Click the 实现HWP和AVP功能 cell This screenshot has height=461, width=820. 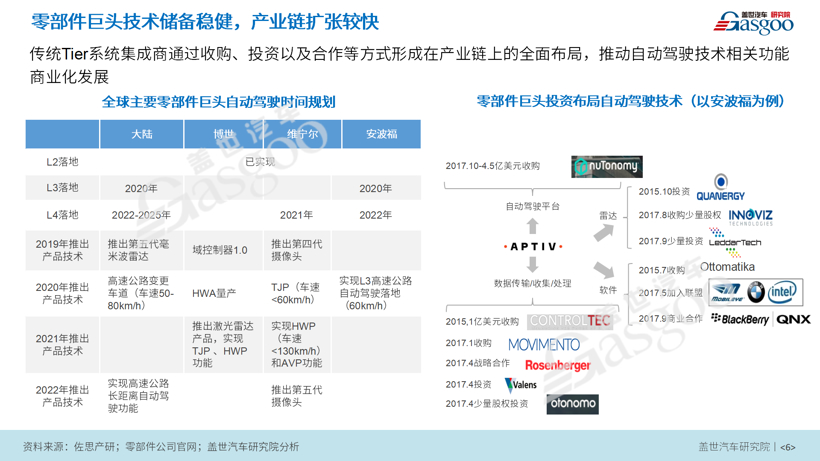(x=297, y=344)
